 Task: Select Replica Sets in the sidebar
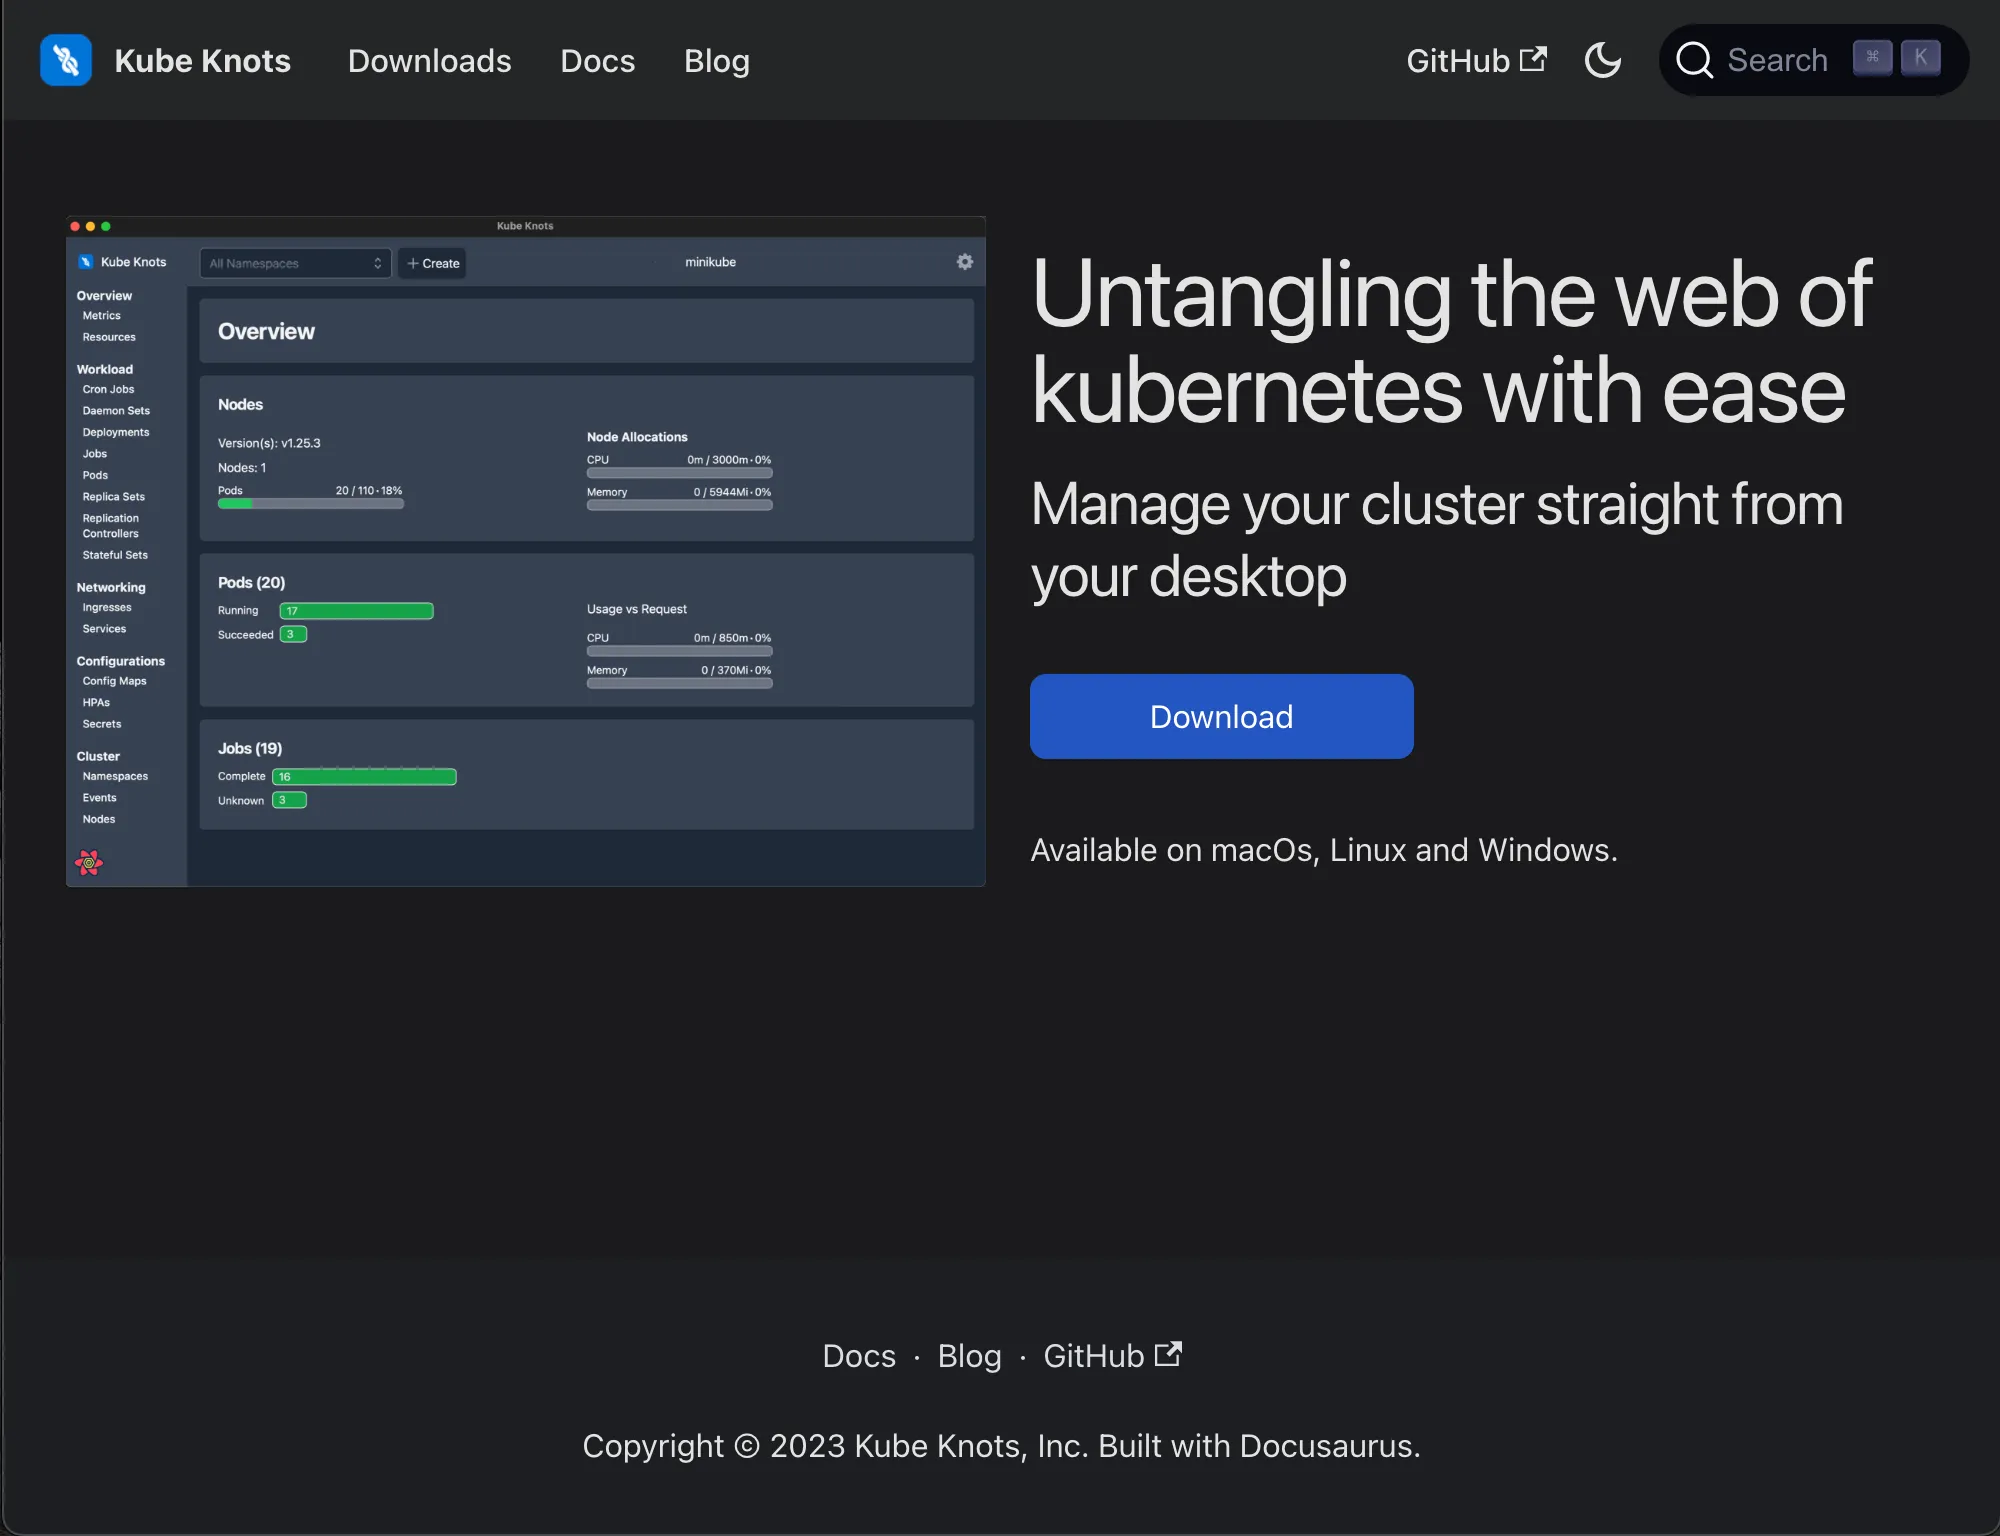[x=114, y=497]
